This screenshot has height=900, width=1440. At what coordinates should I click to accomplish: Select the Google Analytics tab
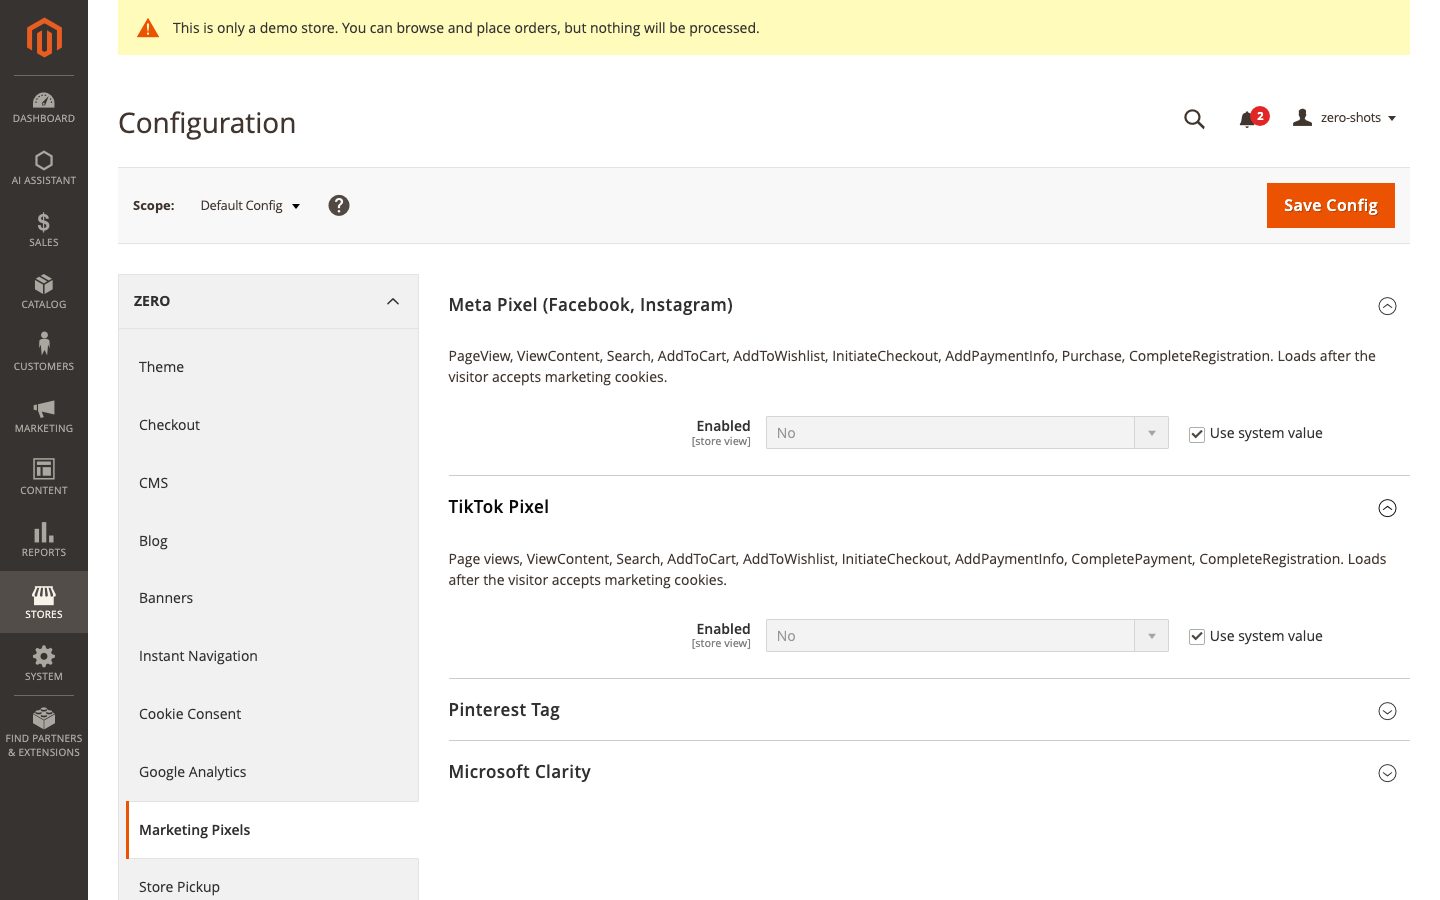click(x=268, y=772)
